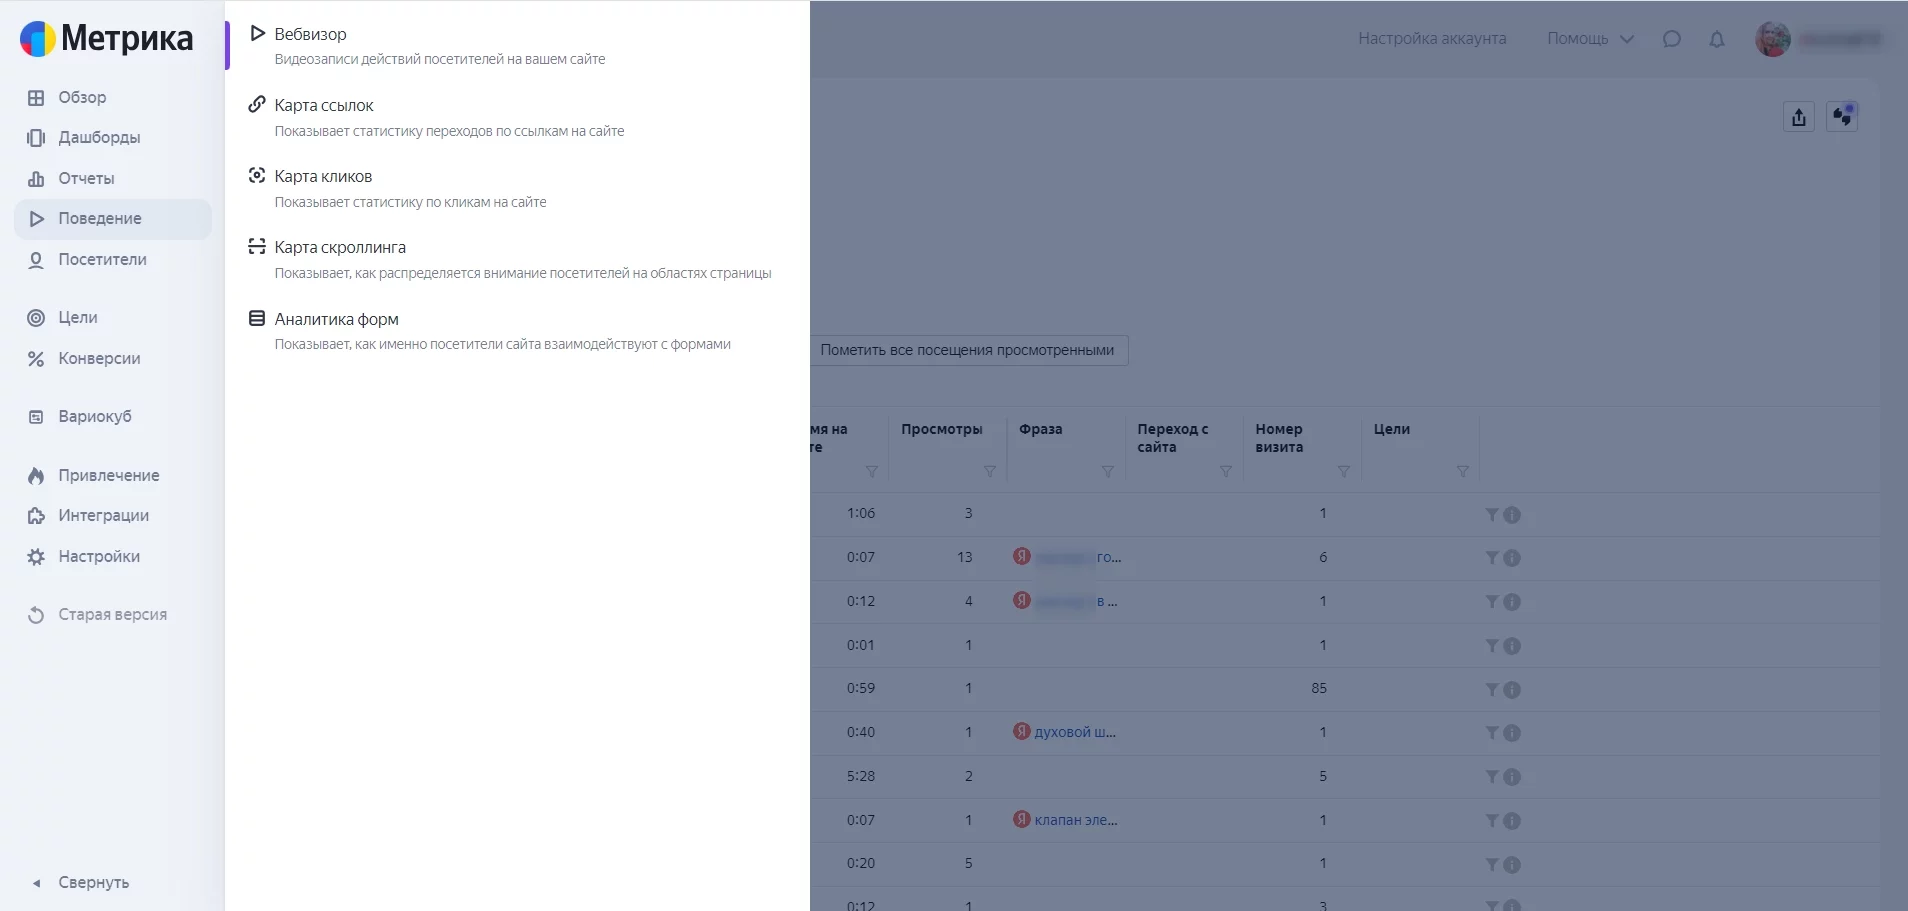1908x911 pixels.
Task: Click the Yandex icon beside клапан эле...
Action: [x=1021, y=819]
